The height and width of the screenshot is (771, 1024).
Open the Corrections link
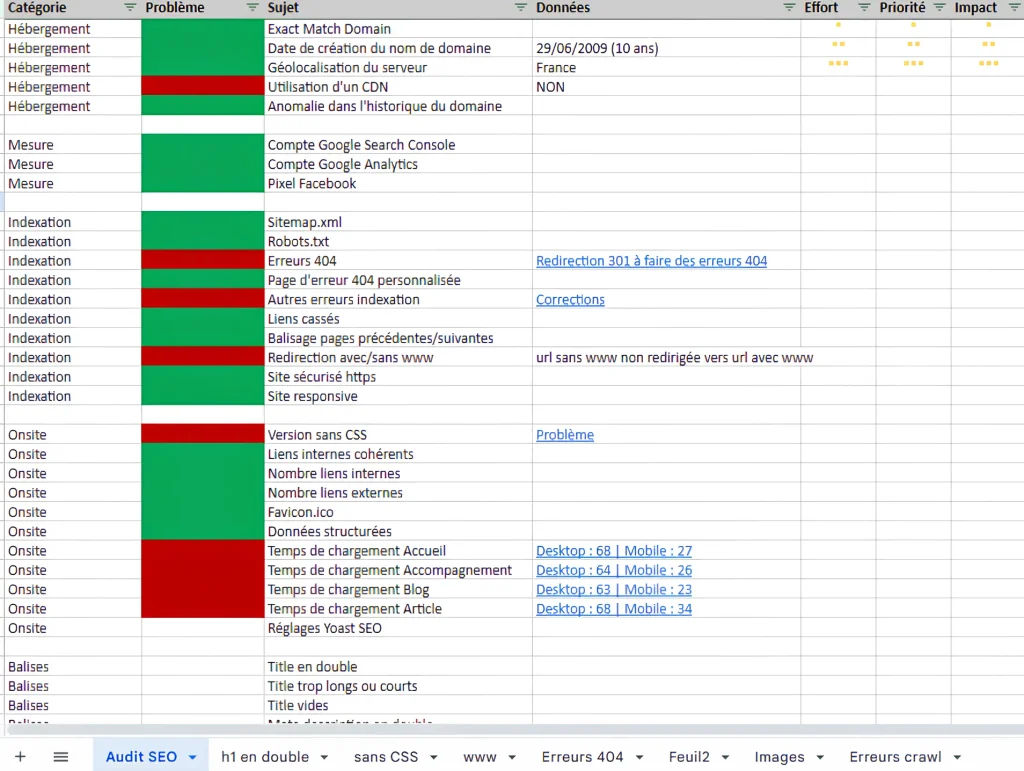point(570,300)
